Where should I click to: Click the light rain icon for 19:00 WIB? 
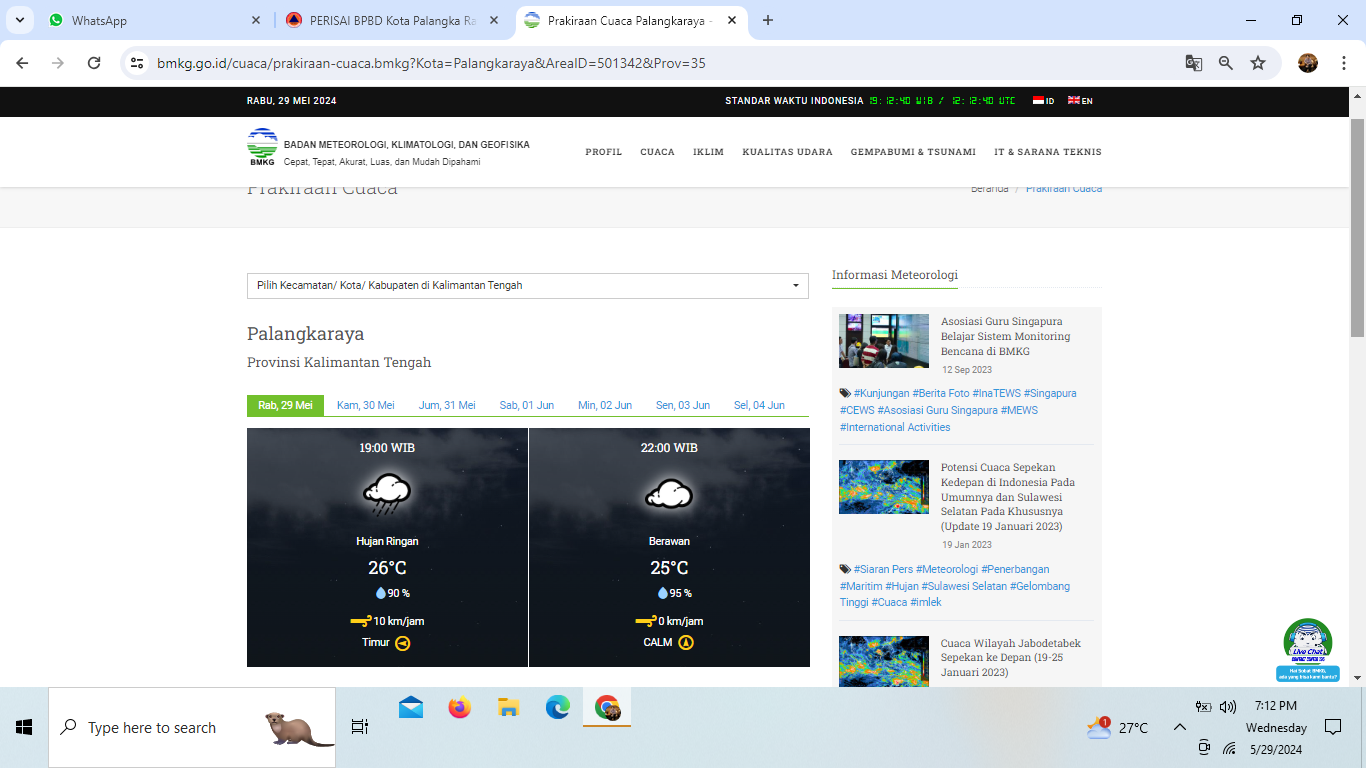387,494
